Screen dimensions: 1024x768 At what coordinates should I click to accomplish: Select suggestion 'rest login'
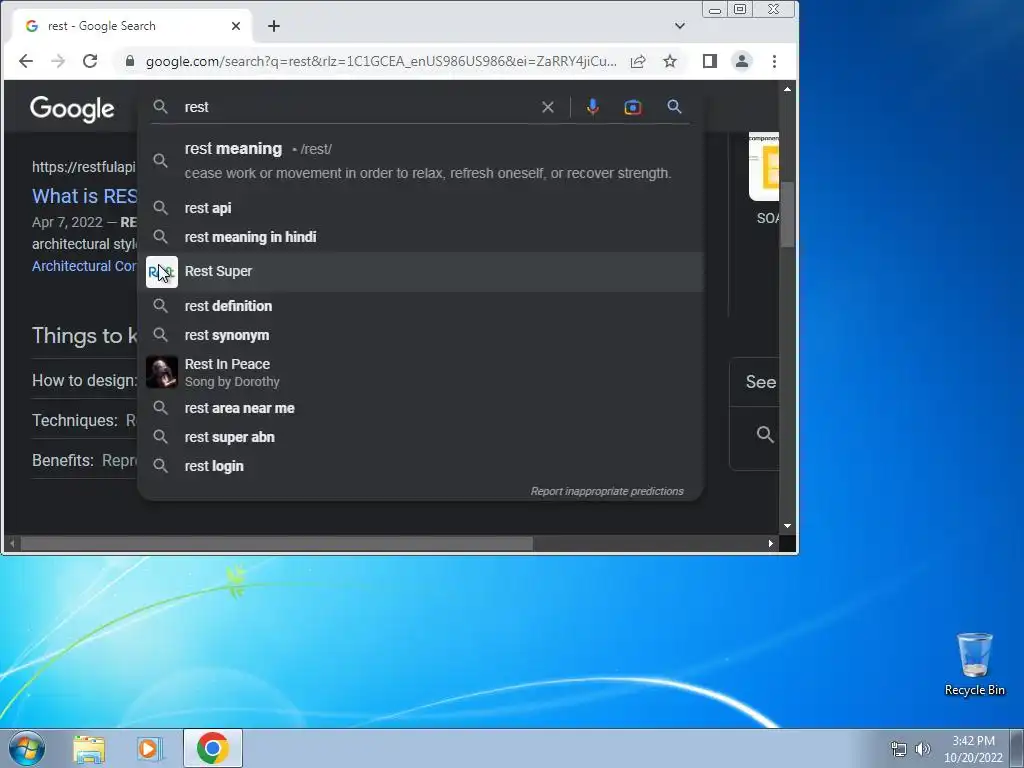pos(421,466)
